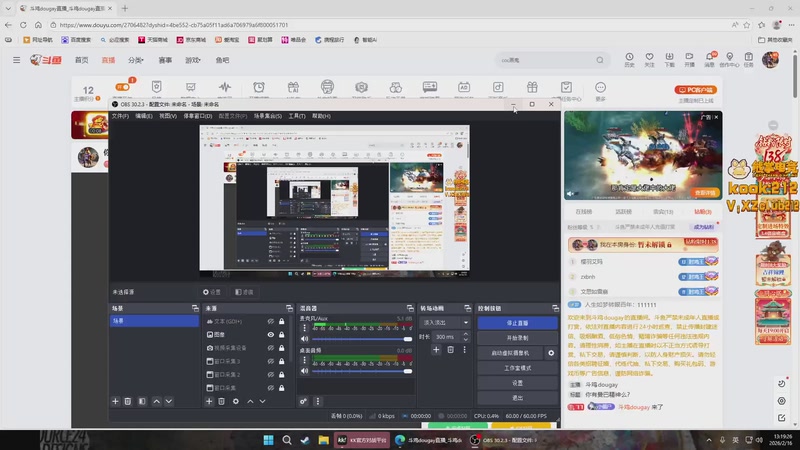Screen dimensions: 800x450
Task: Open OBS 设置 button in controls
Action: (517, 383)
